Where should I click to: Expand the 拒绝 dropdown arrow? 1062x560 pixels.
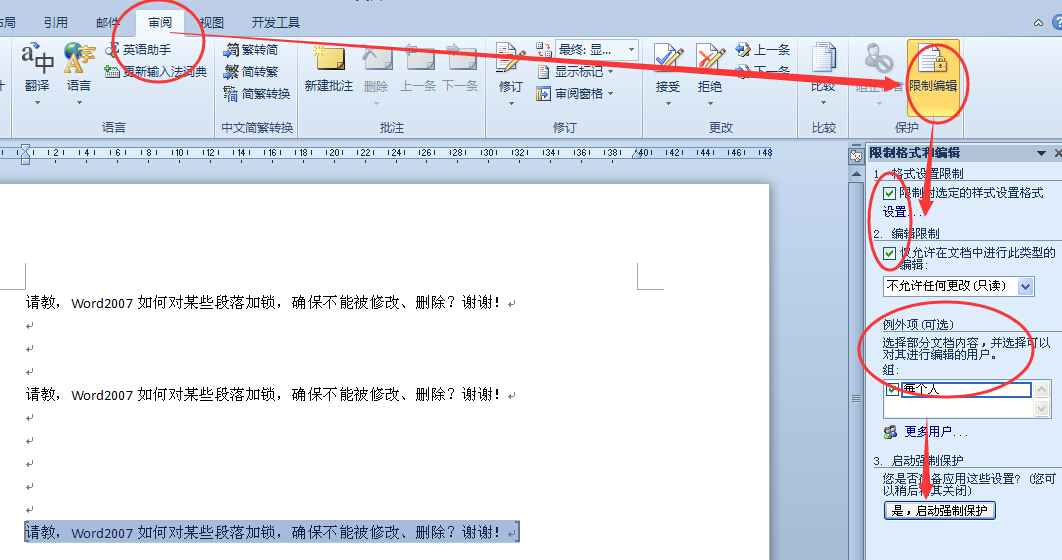pos(710,103)
